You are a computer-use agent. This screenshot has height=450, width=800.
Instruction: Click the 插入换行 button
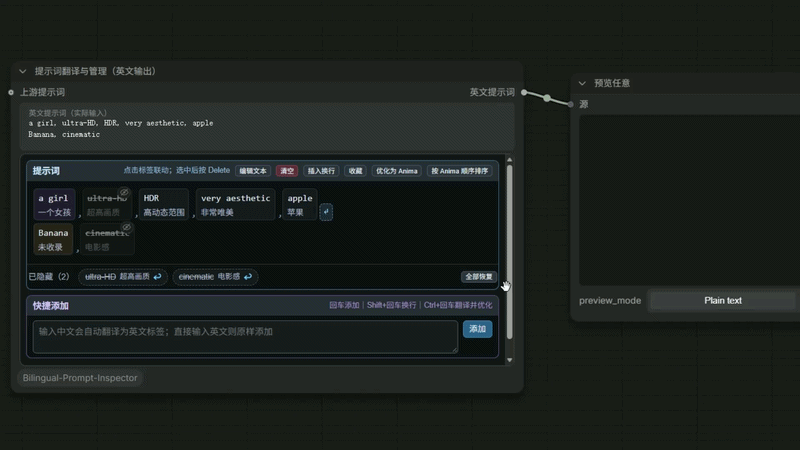[x=321, y=171]
